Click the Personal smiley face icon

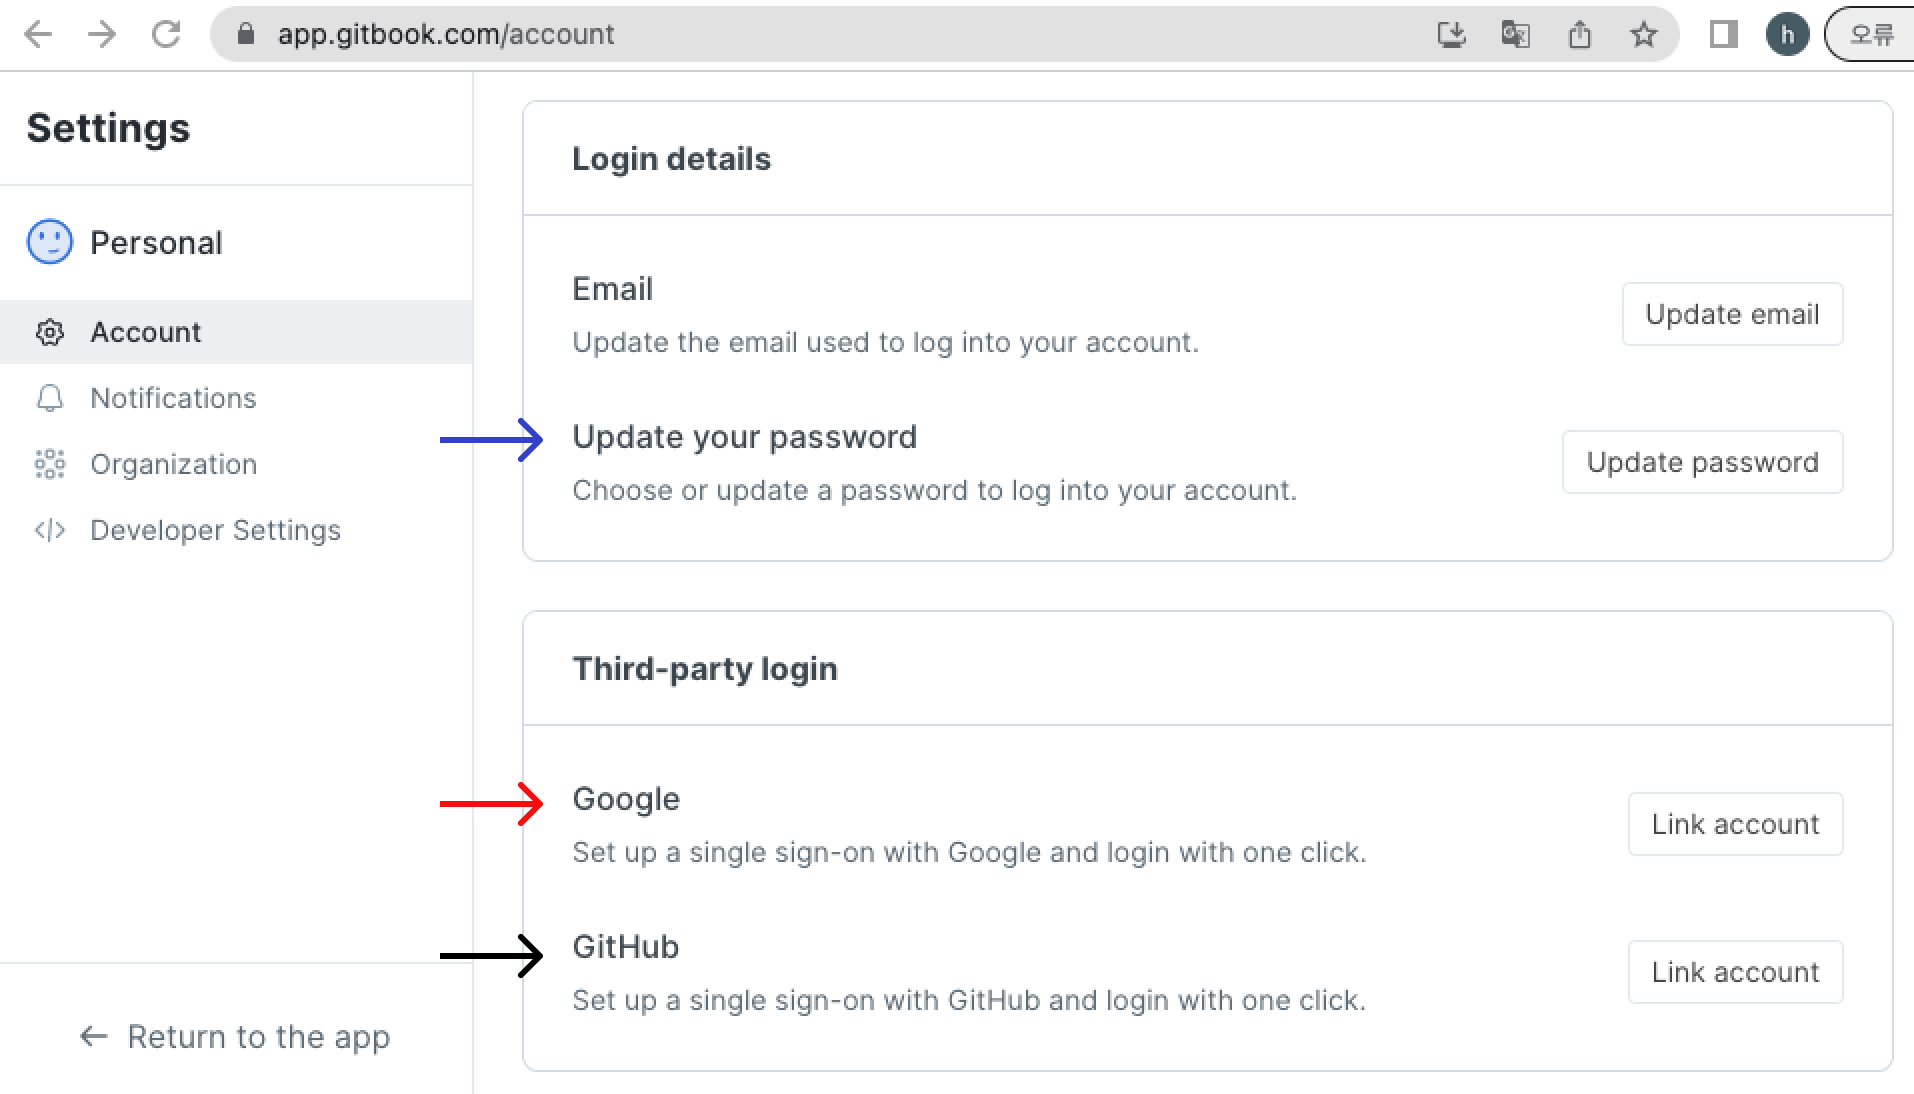point(50,242)
